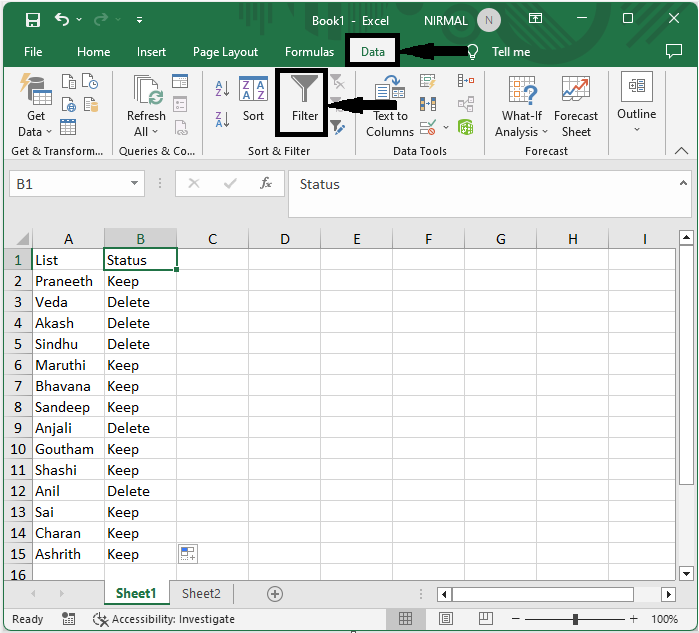Click the zoom slider handle
Image resolution: width=699 pixels, height=633 pixels.
pyautogui.click(x=575, y=619)
